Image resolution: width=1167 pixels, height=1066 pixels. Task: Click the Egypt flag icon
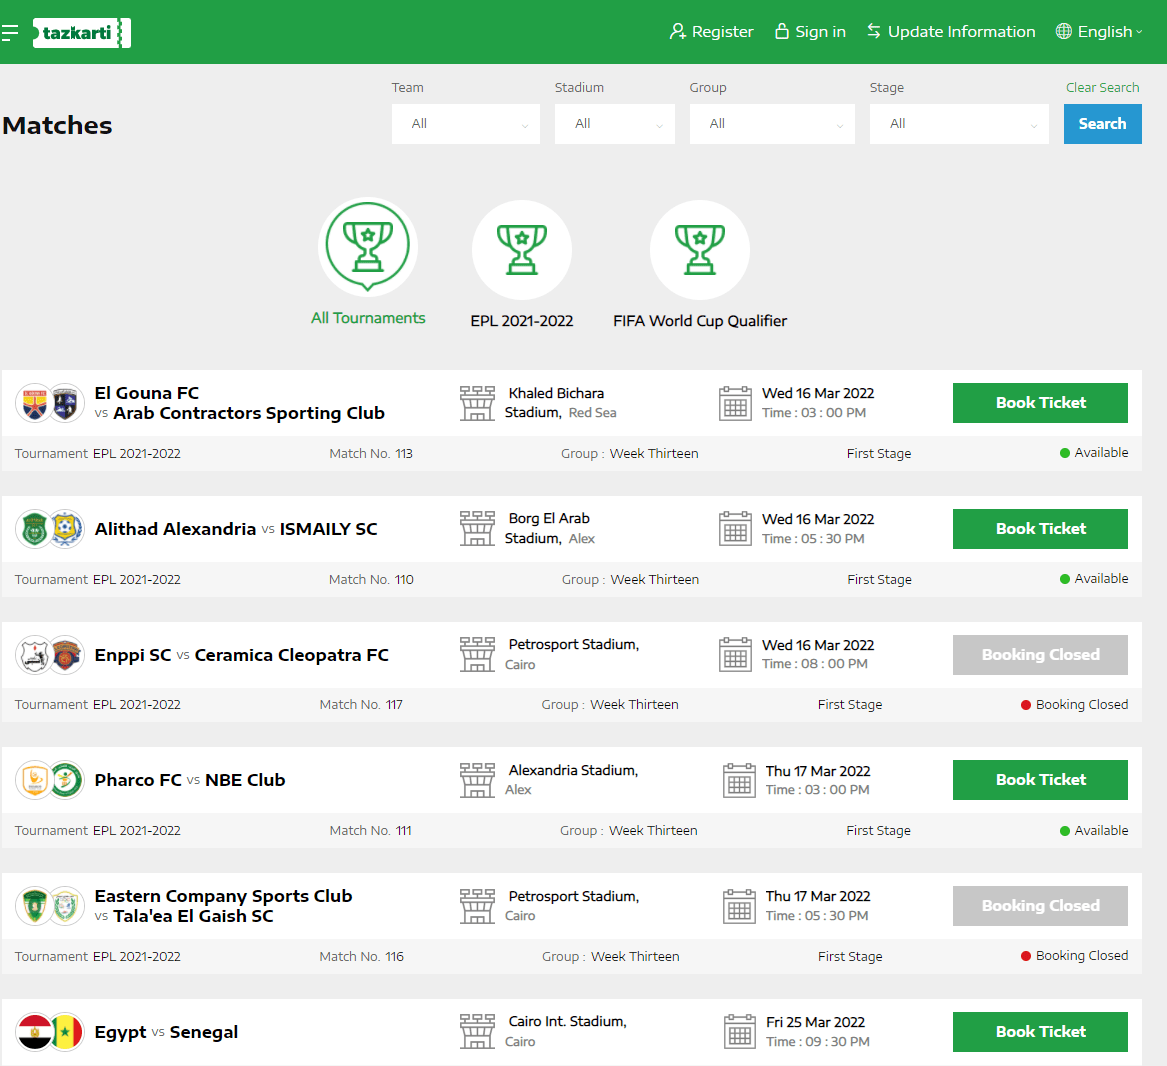(x=34, y=1032)
